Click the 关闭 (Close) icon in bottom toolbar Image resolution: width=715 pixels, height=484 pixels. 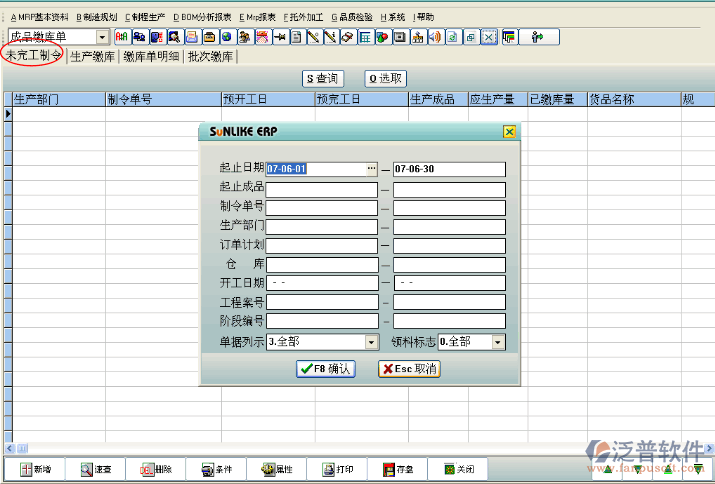click(459, 469)
